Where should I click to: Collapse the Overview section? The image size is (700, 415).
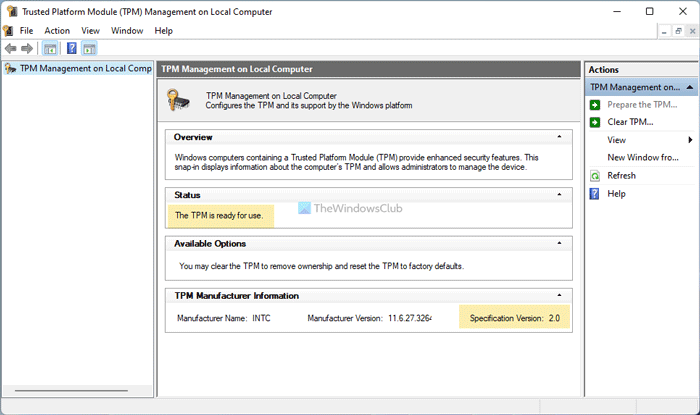coord(558,137)
